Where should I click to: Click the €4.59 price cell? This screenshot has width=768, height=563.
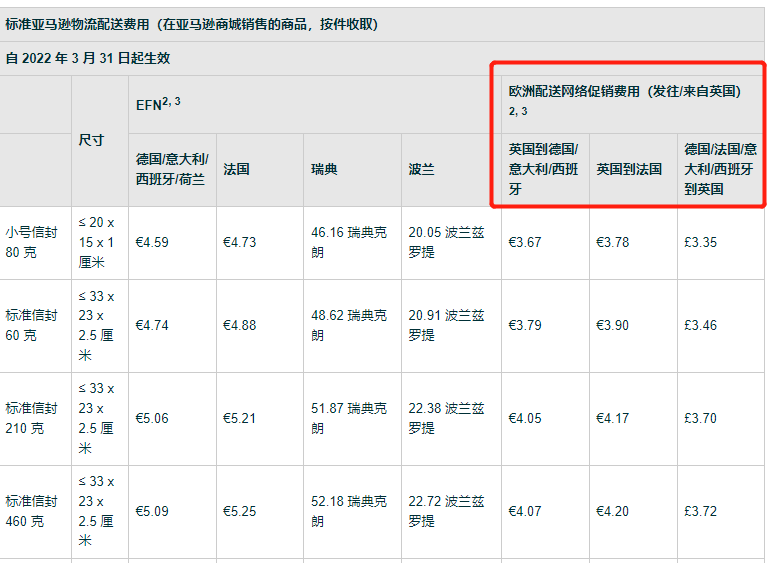point(152,242)
